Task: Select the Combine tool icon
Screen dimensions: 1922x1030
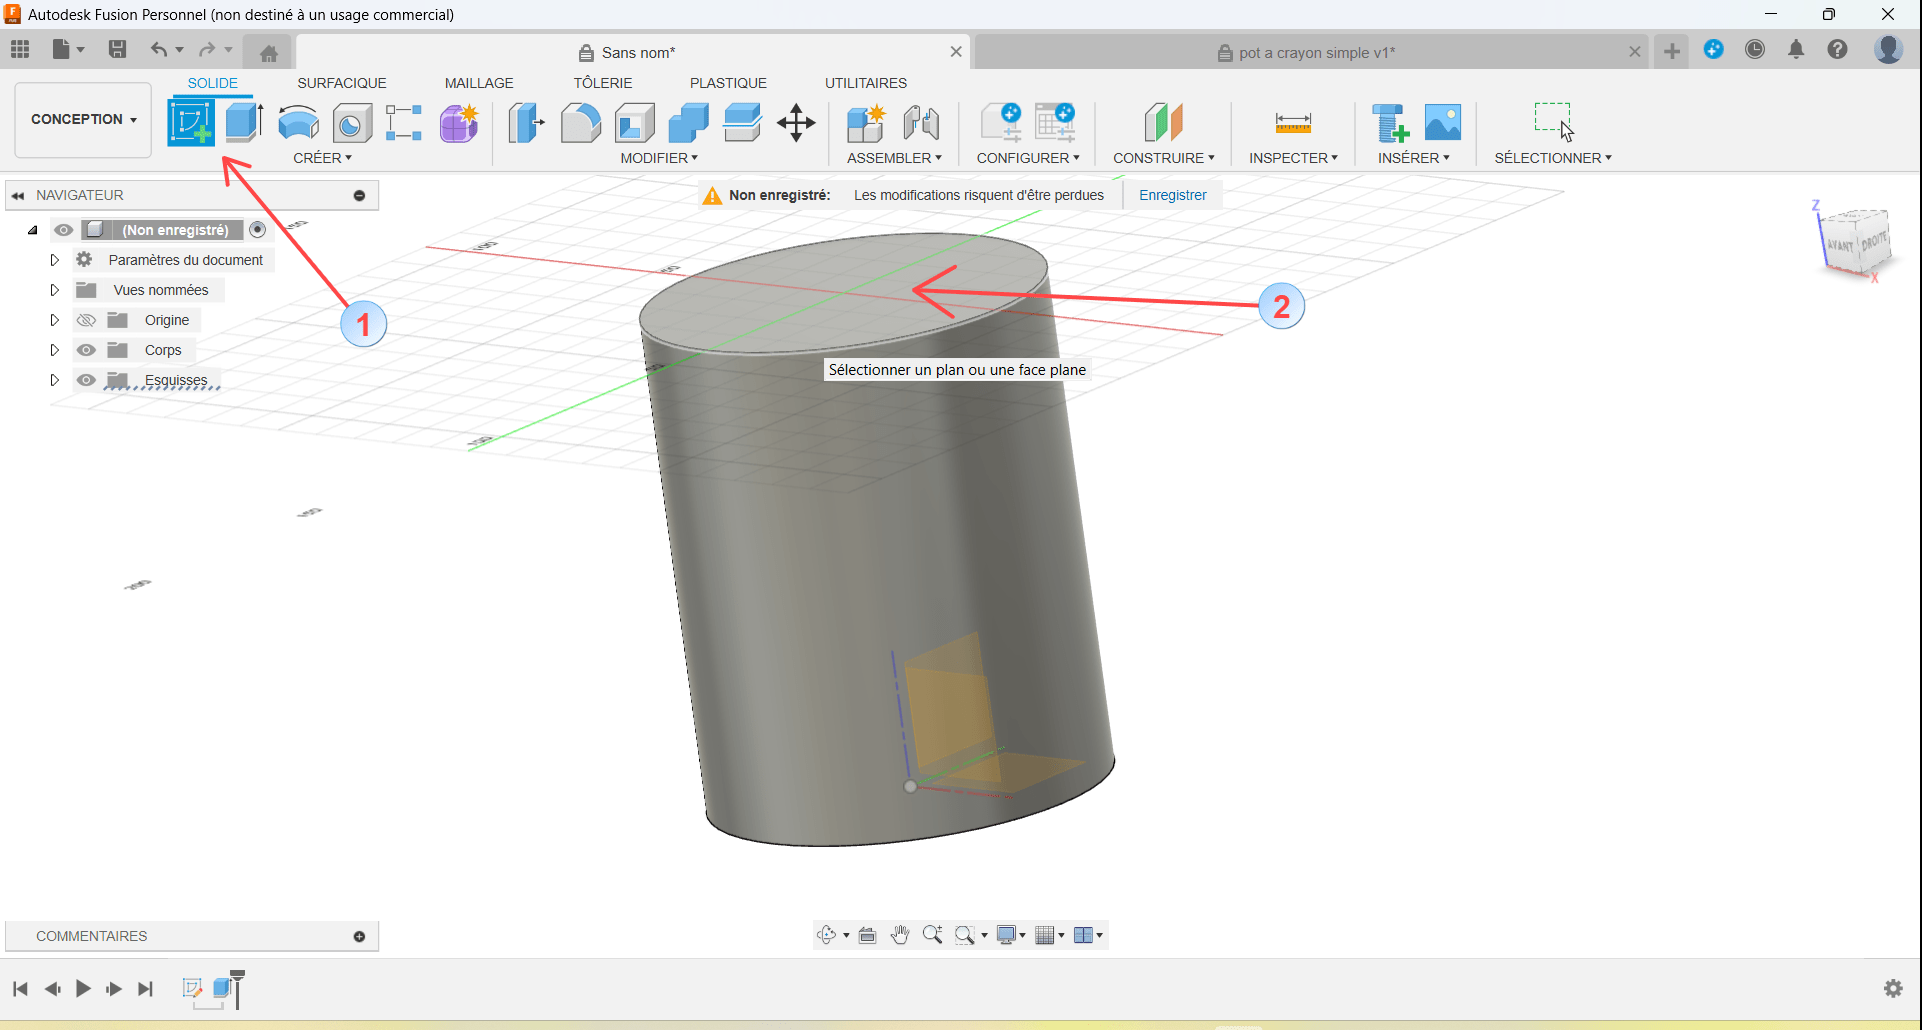Action: click(x=688, y=123)
